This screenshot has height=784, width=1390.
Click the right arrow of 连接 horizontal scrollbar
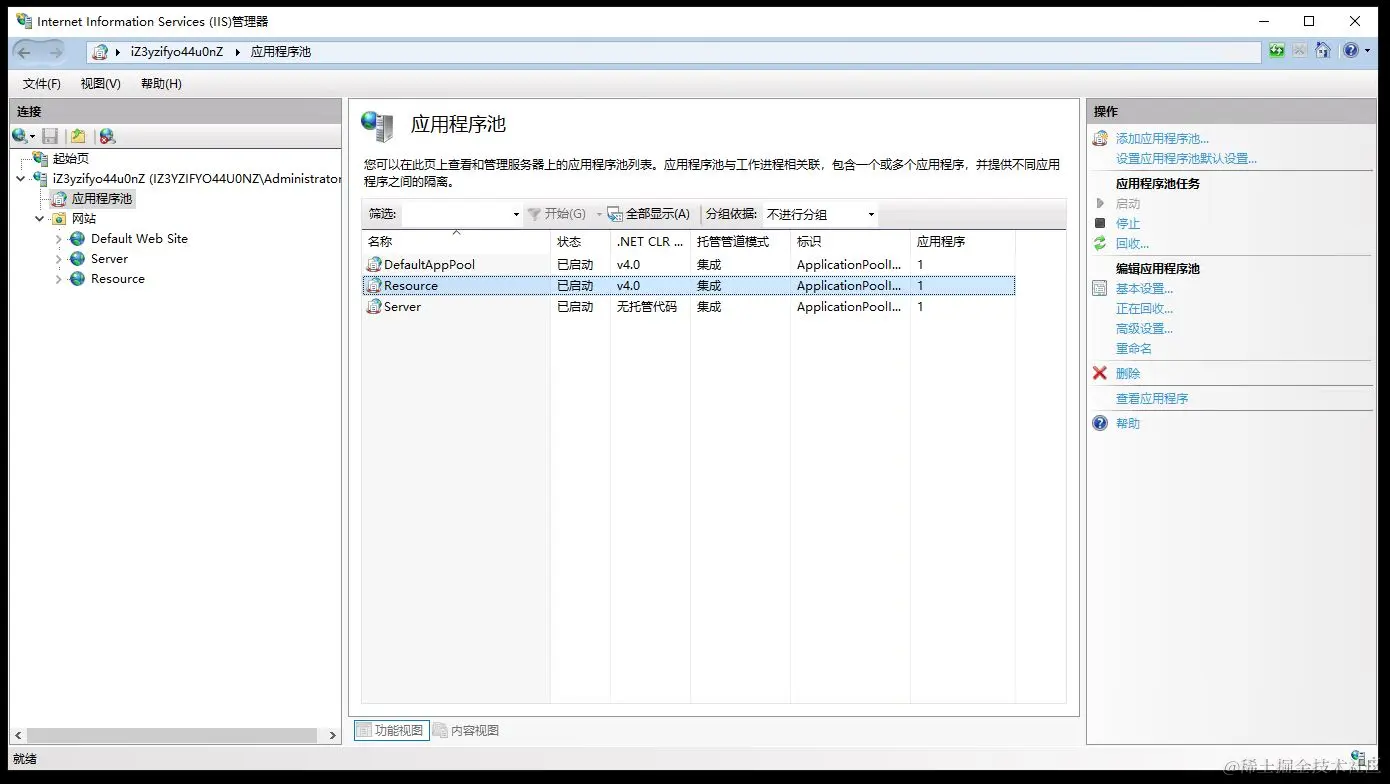pos(333,735)
